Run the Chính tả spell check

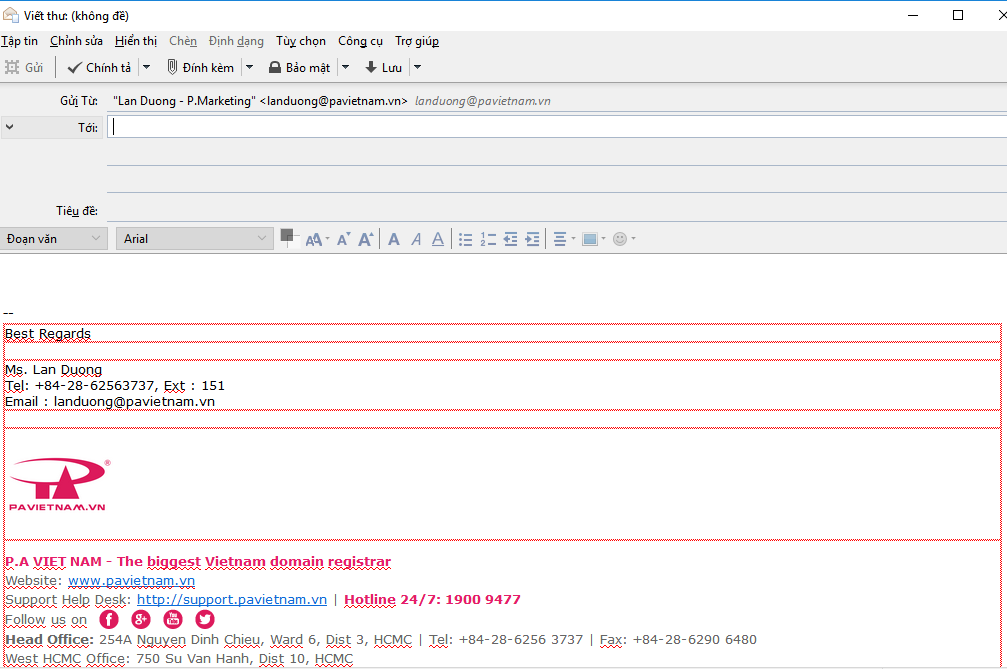(100, 67)
